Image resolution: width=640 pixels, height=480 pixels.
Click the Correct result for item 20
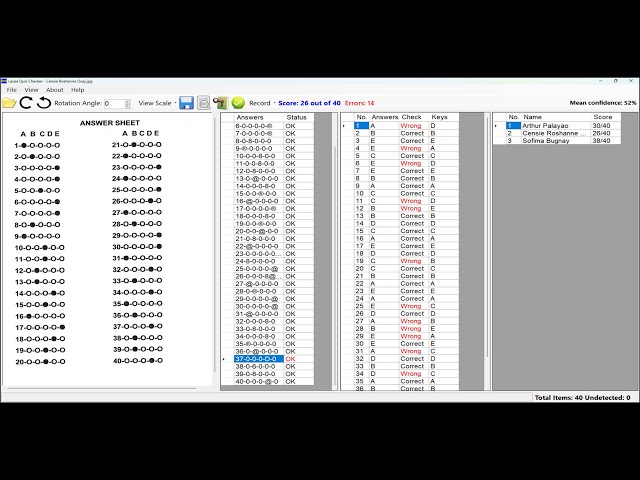pyautogui.click(x=412, y=269)
